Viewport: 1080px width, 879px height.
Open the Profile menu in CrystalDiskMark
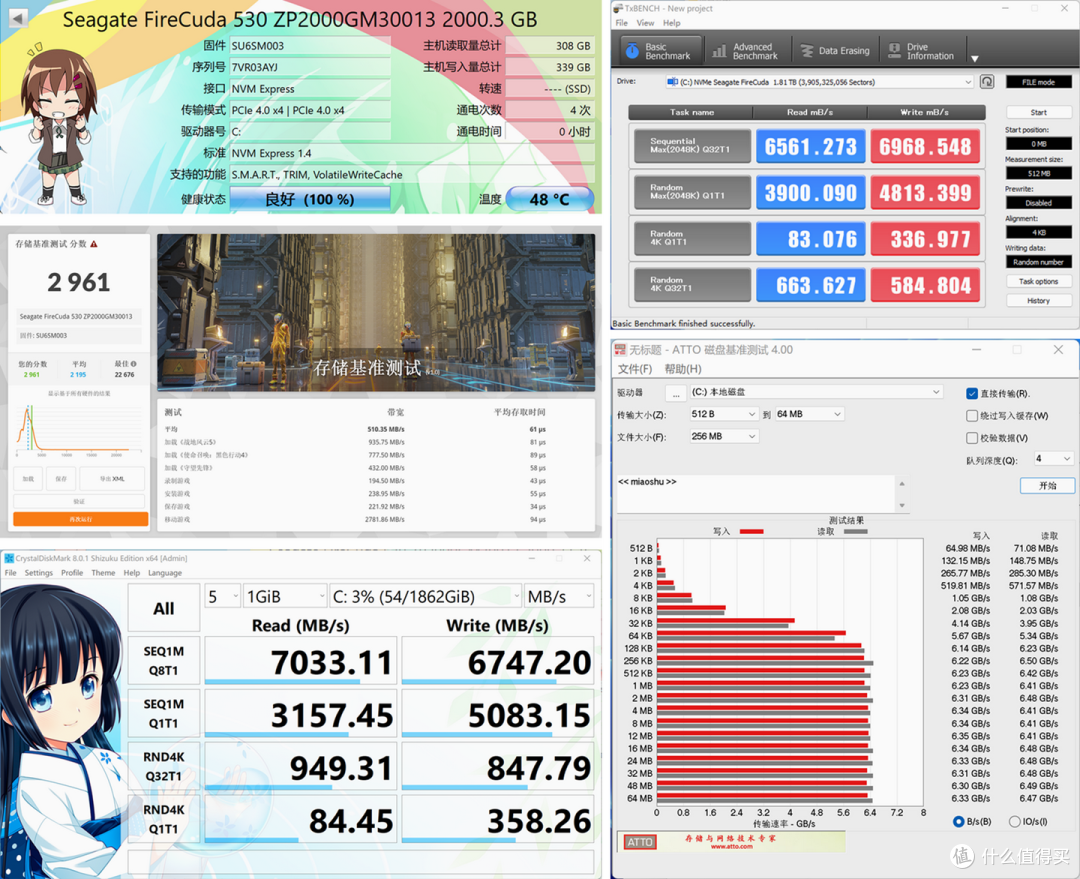pos(72,572)
